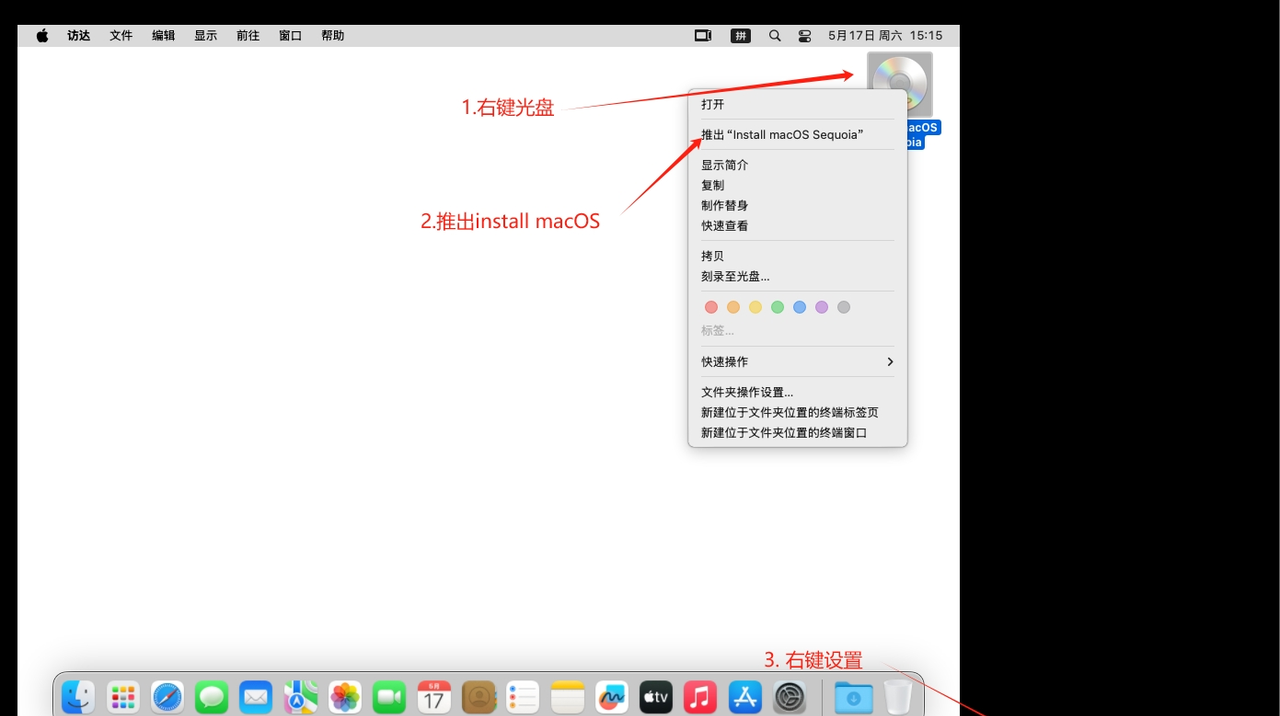Expand the 快速操作 submenu
Image resolution: width=1280 pixels, height=716 pixels.
pyautogui.click(x=797, y=361)
